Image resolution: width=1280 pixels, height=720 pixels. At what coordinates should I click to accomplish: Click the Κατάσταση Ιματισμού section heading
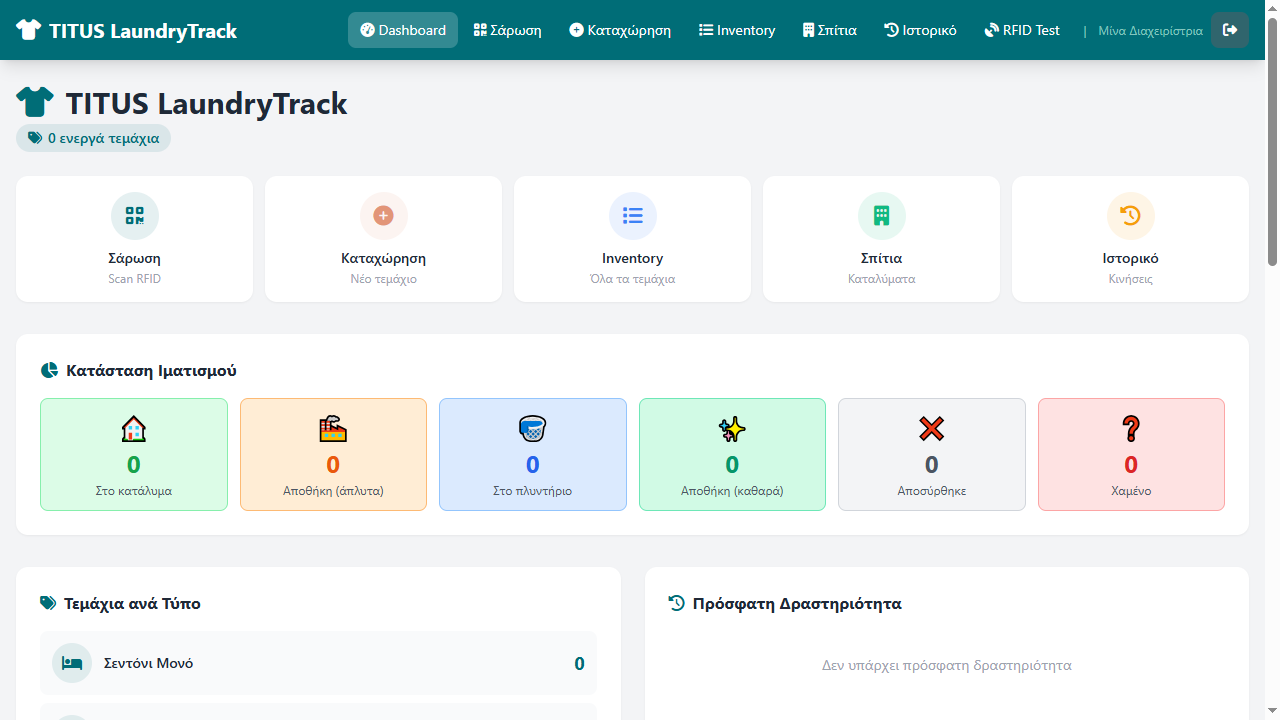[152, 371]
